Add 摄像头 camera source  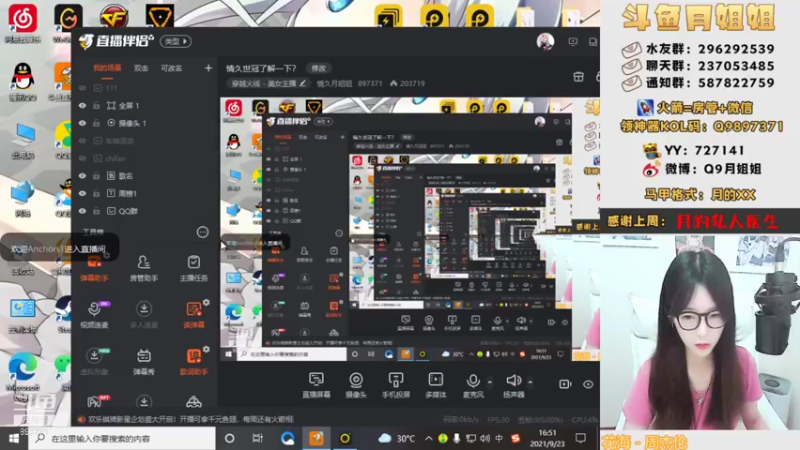click(356, 385)
